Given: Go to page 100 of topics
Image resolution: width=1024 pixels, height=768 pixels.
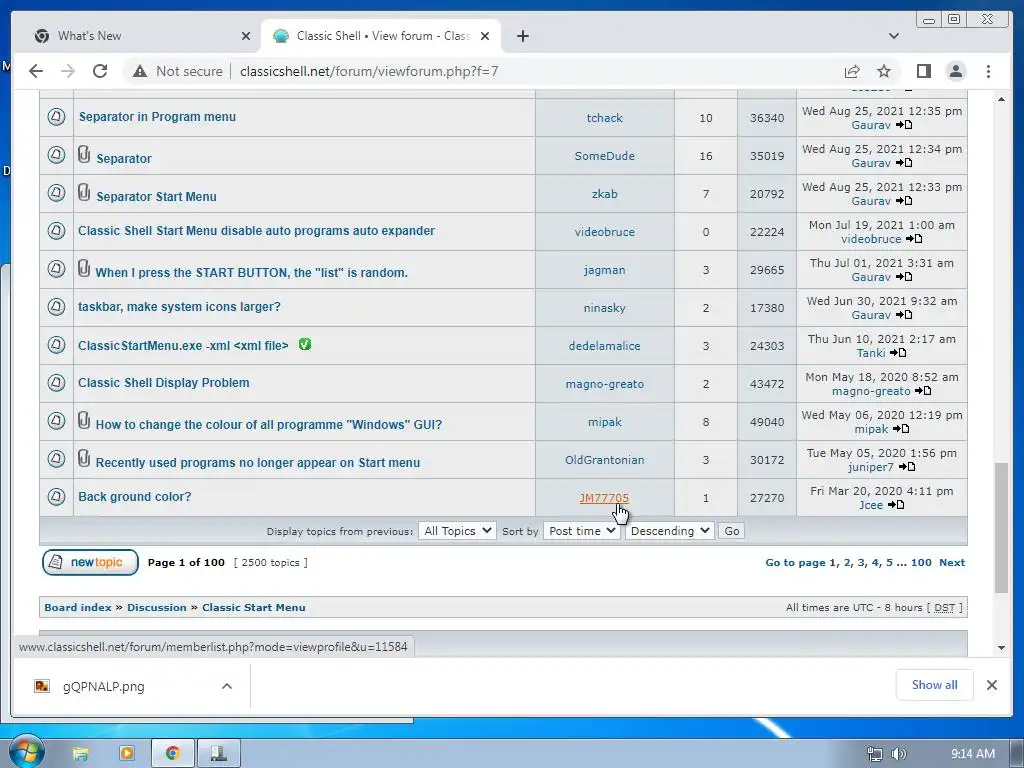Looking at the screenshot, I should (x=921, y=562).
